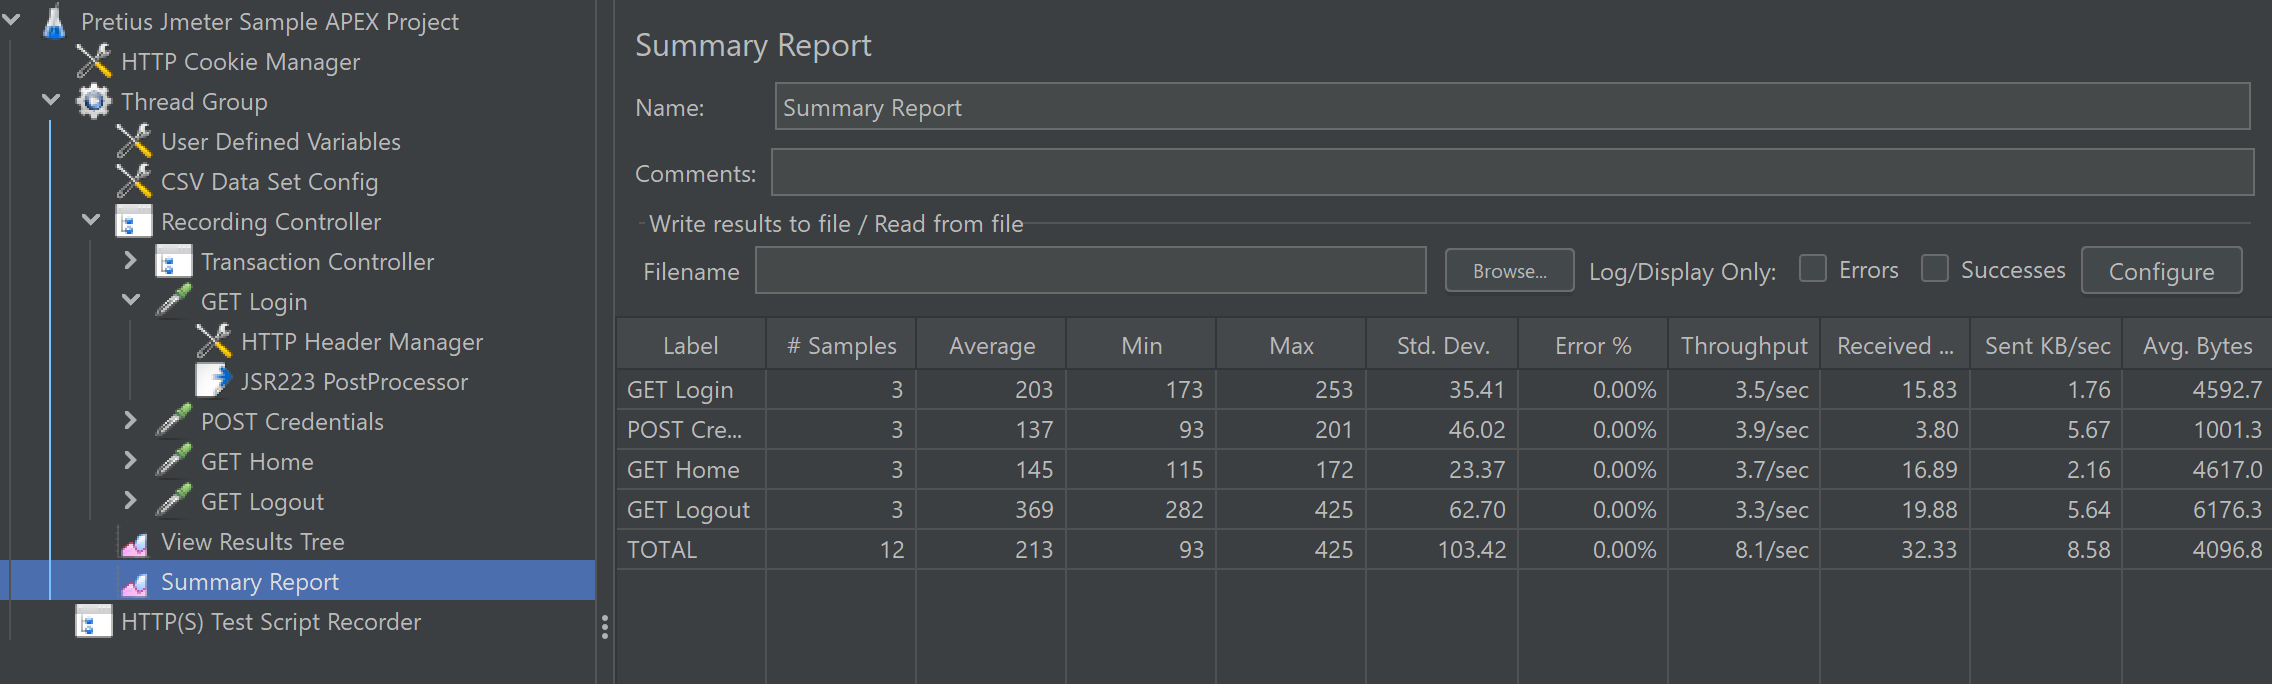Click the HTTP Cookie Manager wrench icon
This screenshot has height=684, width=2272.
click(x=94, y=61)
